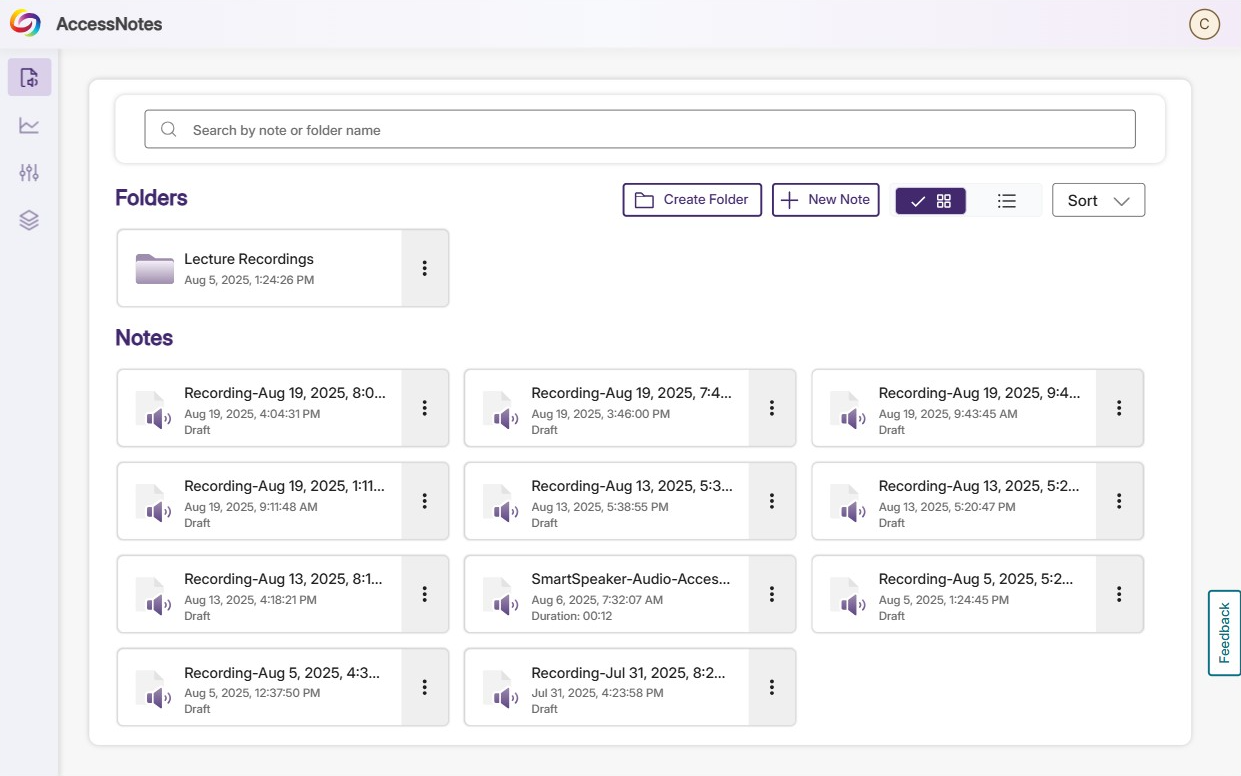Open the voice notes page from the sidebar
This screenshot has width=1241, height=776.
coord(28,77)
